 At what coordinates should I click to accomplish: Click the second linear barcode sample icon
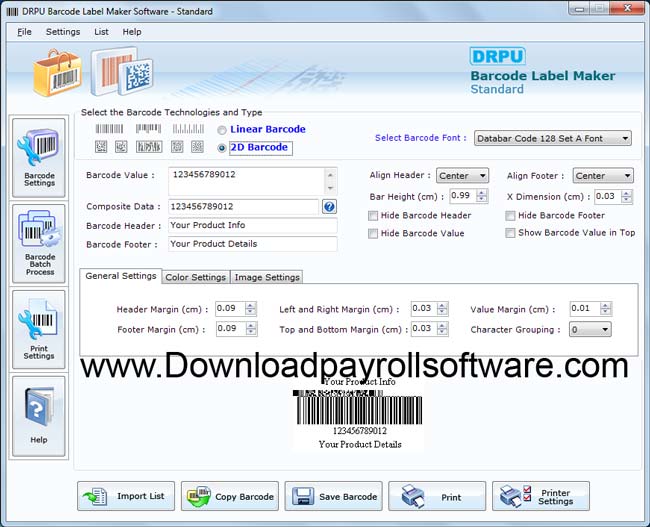[x=148, y=129]
